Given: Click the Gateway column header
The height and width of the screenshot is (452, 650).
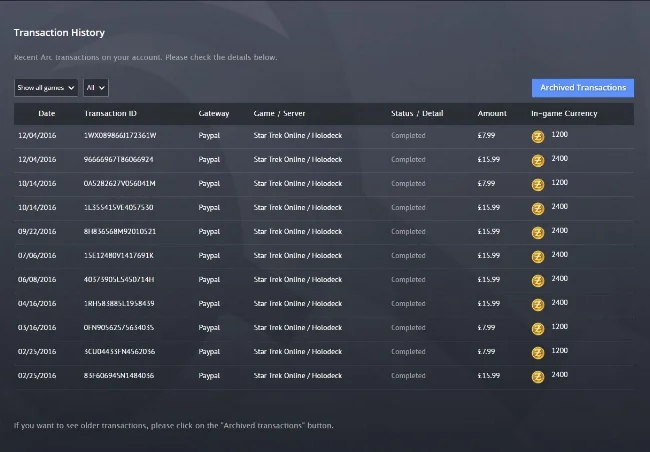Looking at the screenshot, I should pyautogui.click(x=214, y=114).
